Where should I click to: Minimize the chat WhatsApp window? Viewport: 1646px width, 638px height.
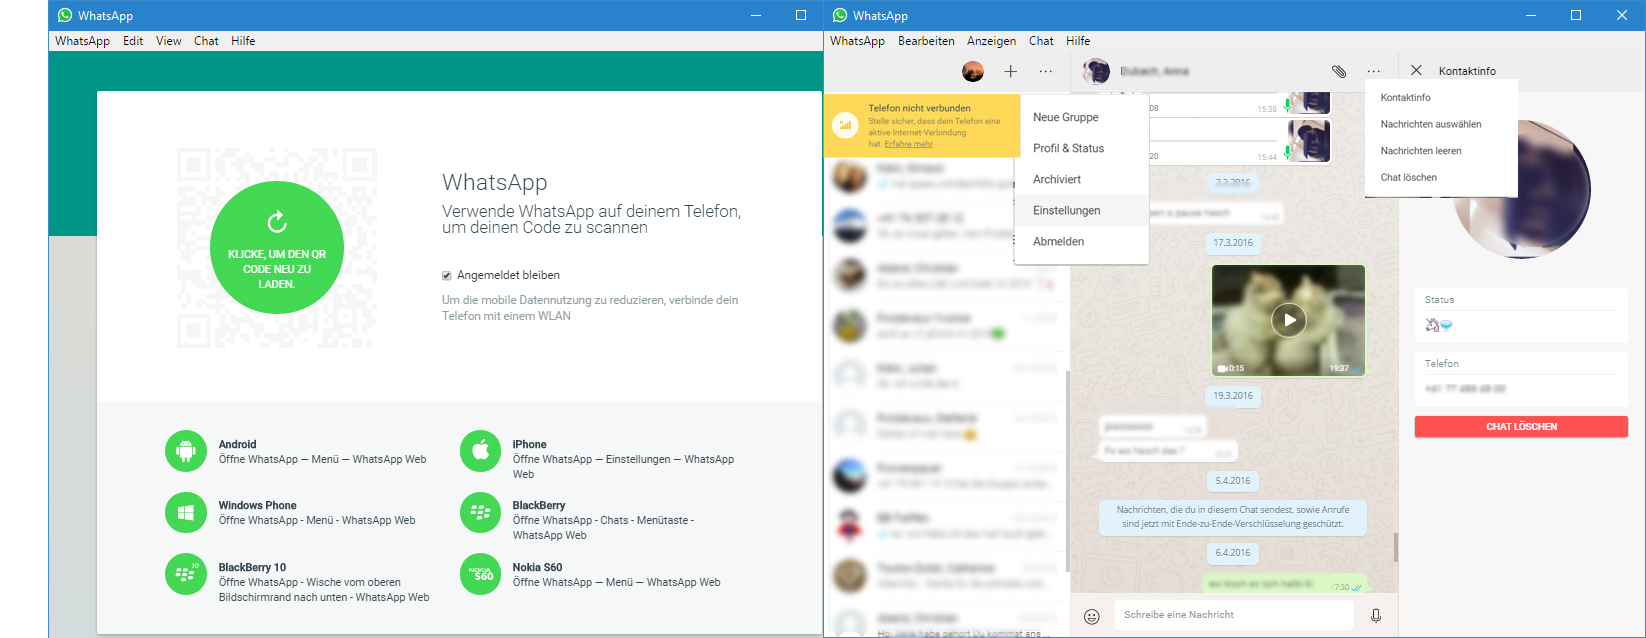[x=1530, y=15]
